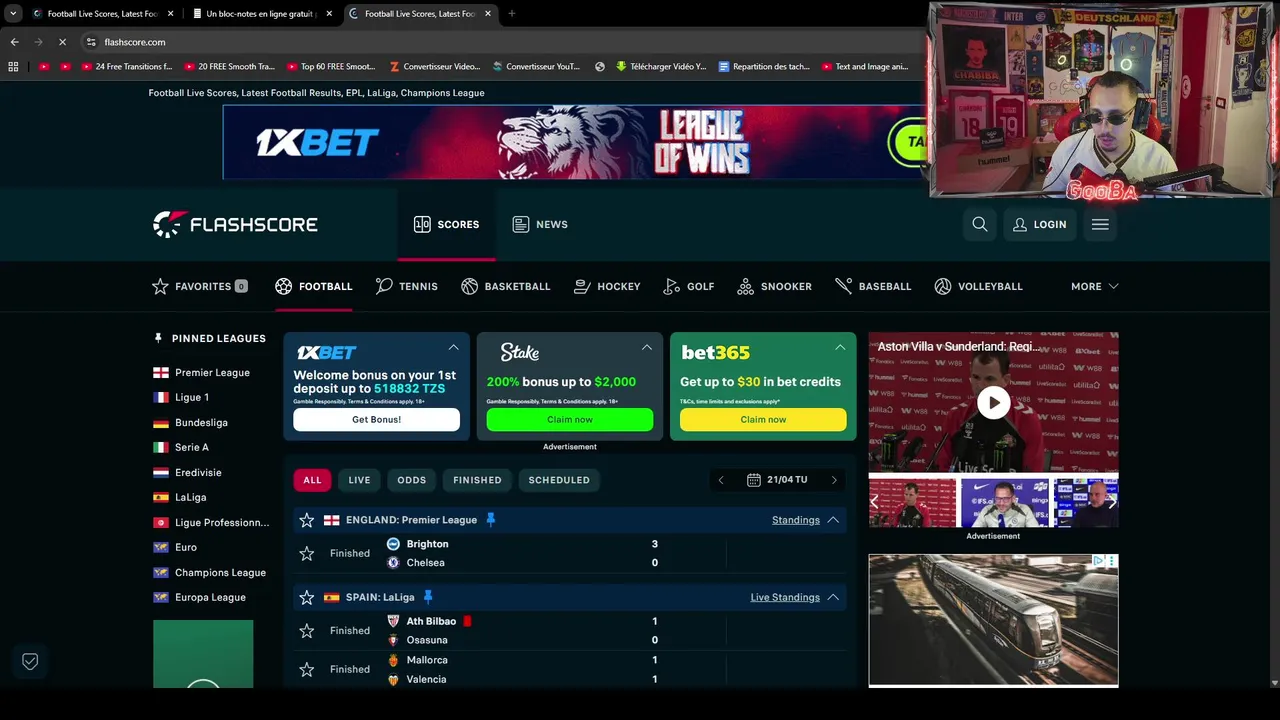Star the Ath Bilbao vs Osasuna match
Screen dimensions: 1280x720
pyautogui.click(x=307, y=630)
